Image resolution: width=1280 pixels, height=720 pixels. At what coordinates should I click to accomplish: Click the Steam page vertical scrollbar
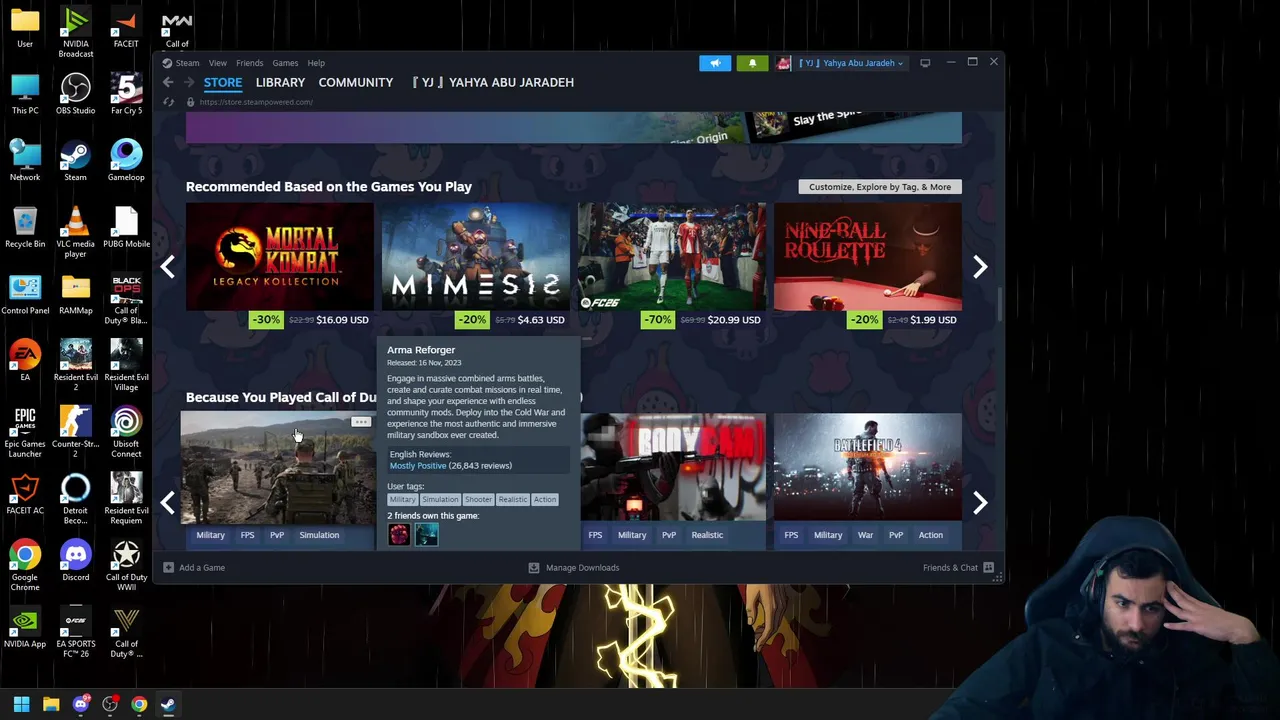999,305
